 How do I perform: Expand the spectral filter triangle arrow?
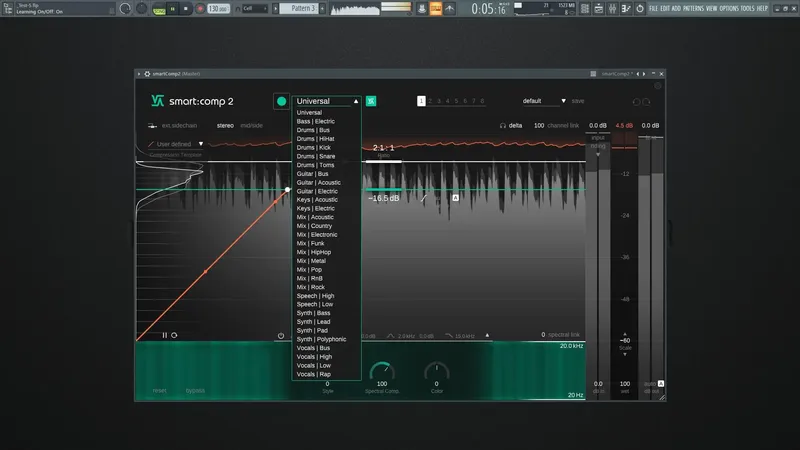(487, 335)
